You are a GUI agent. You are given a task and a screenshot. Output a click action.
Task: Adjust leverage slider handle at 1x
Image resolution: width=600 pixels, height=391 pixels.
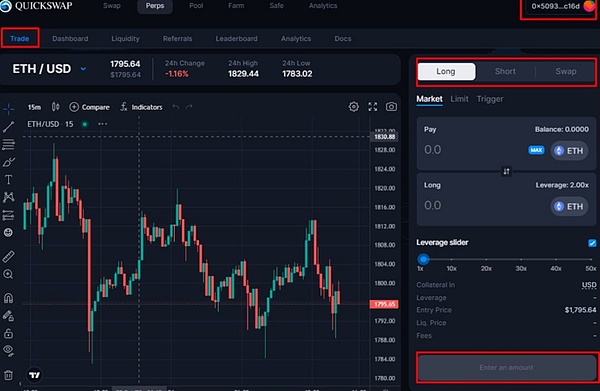pyautogui.click(x=423, y=259)
